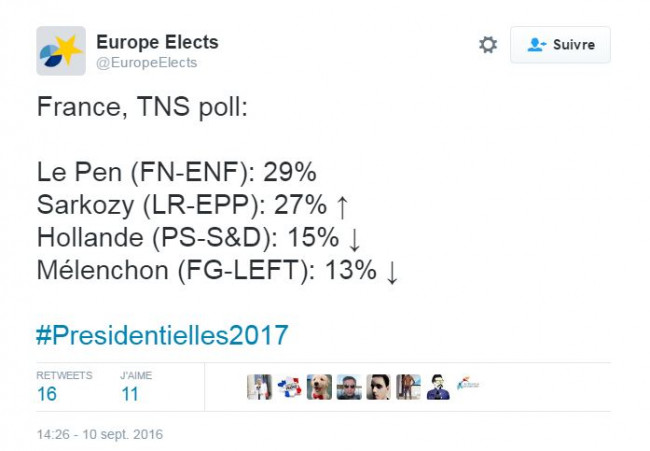Open the cartoon suited figure avatar
650x451 pixels.
coord(438,387)
